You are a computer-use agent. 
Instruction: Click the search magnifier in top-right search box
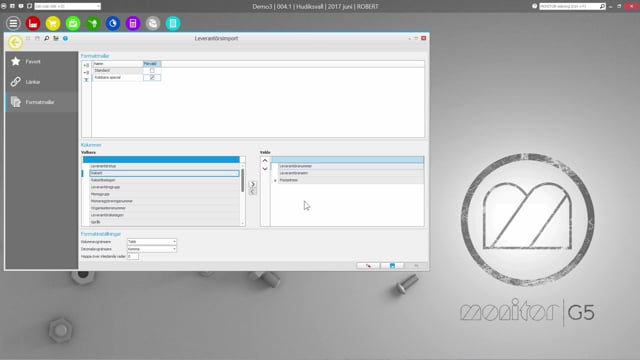tap(602, 6)
